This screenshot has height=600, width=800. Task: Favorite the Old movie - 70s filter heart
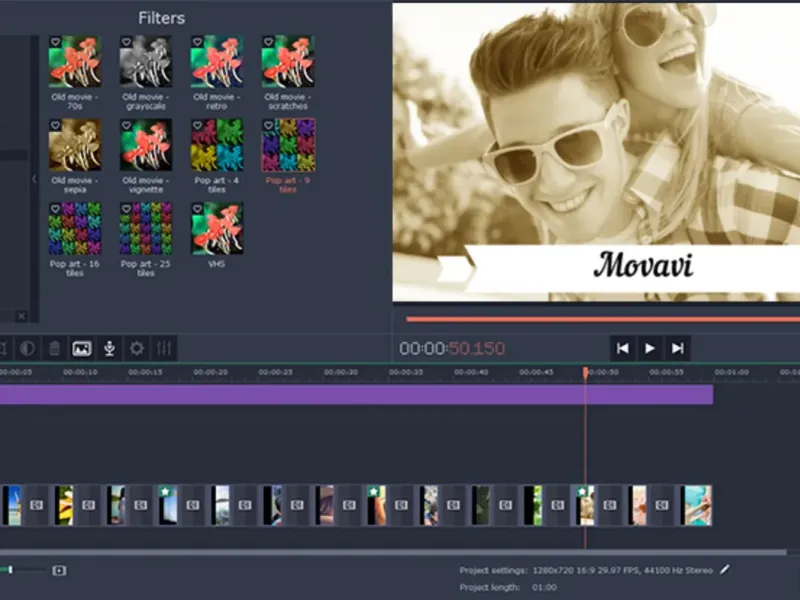tap(55, 42)
